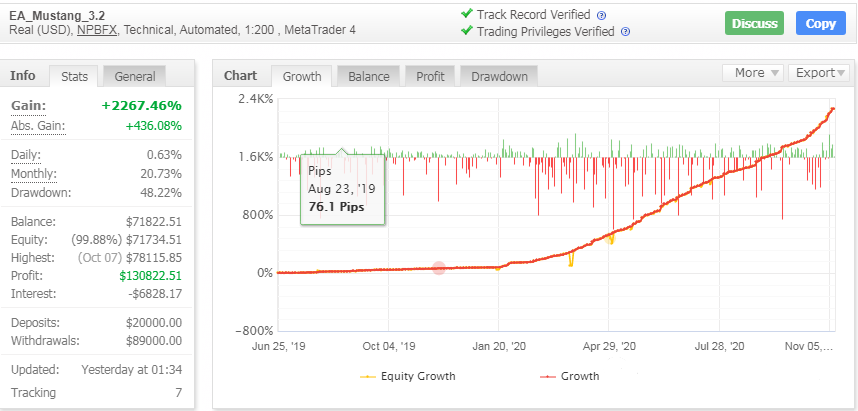Click the green Track Record Verified checkmark
858x411 pixels.
[466, 14]
